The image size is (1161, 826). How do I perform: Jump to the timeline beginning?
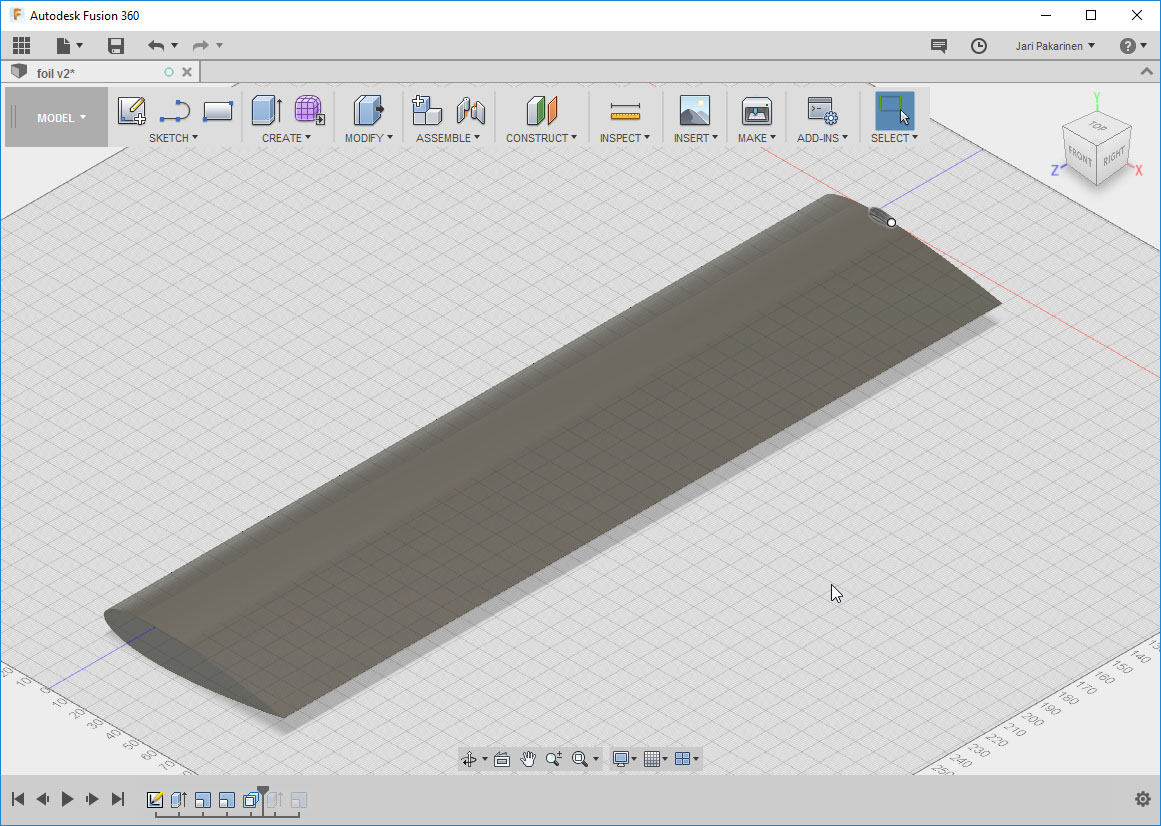coord(19,799)
